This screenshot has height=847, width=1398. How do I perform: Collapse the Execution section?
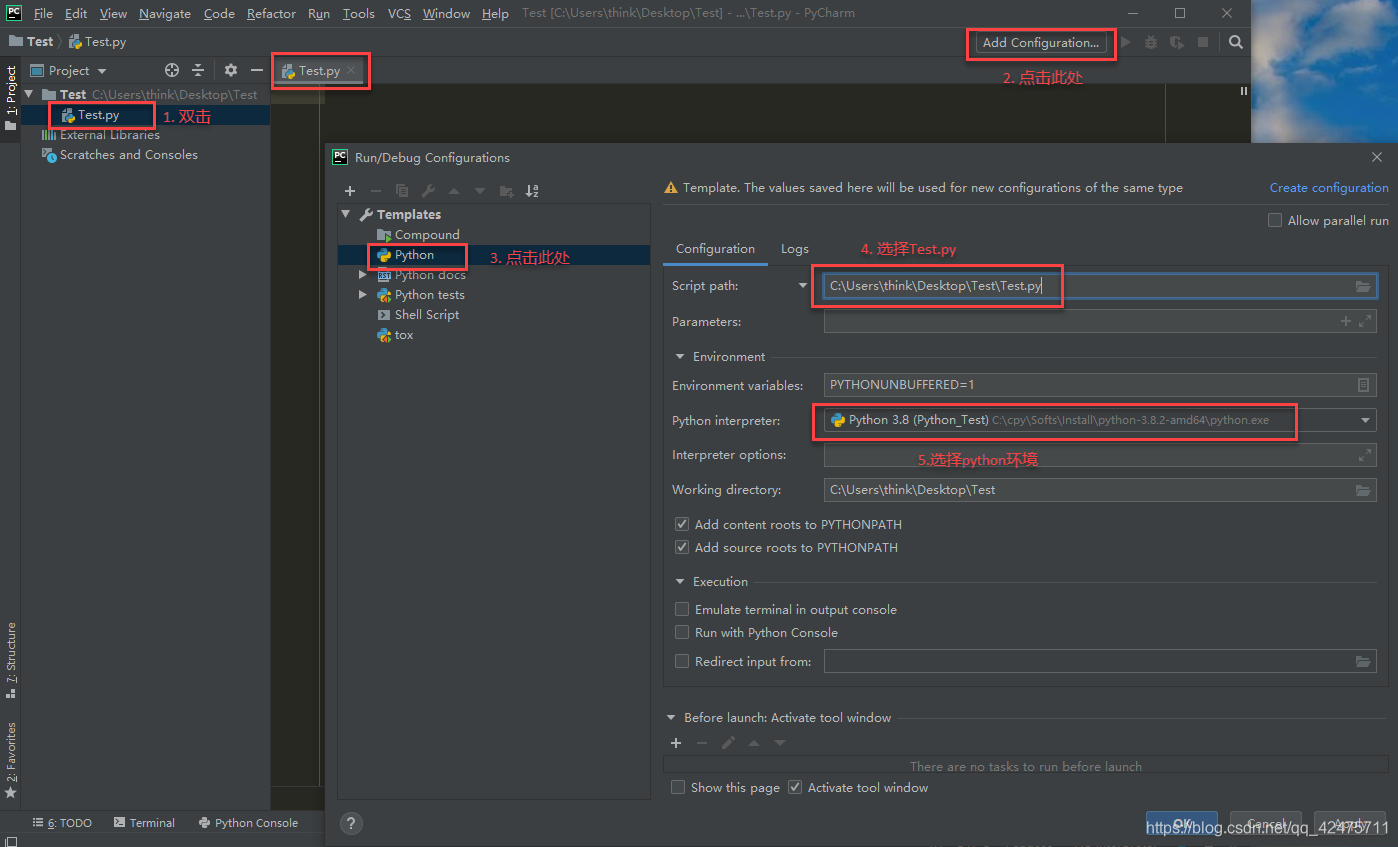pos(680,581)
